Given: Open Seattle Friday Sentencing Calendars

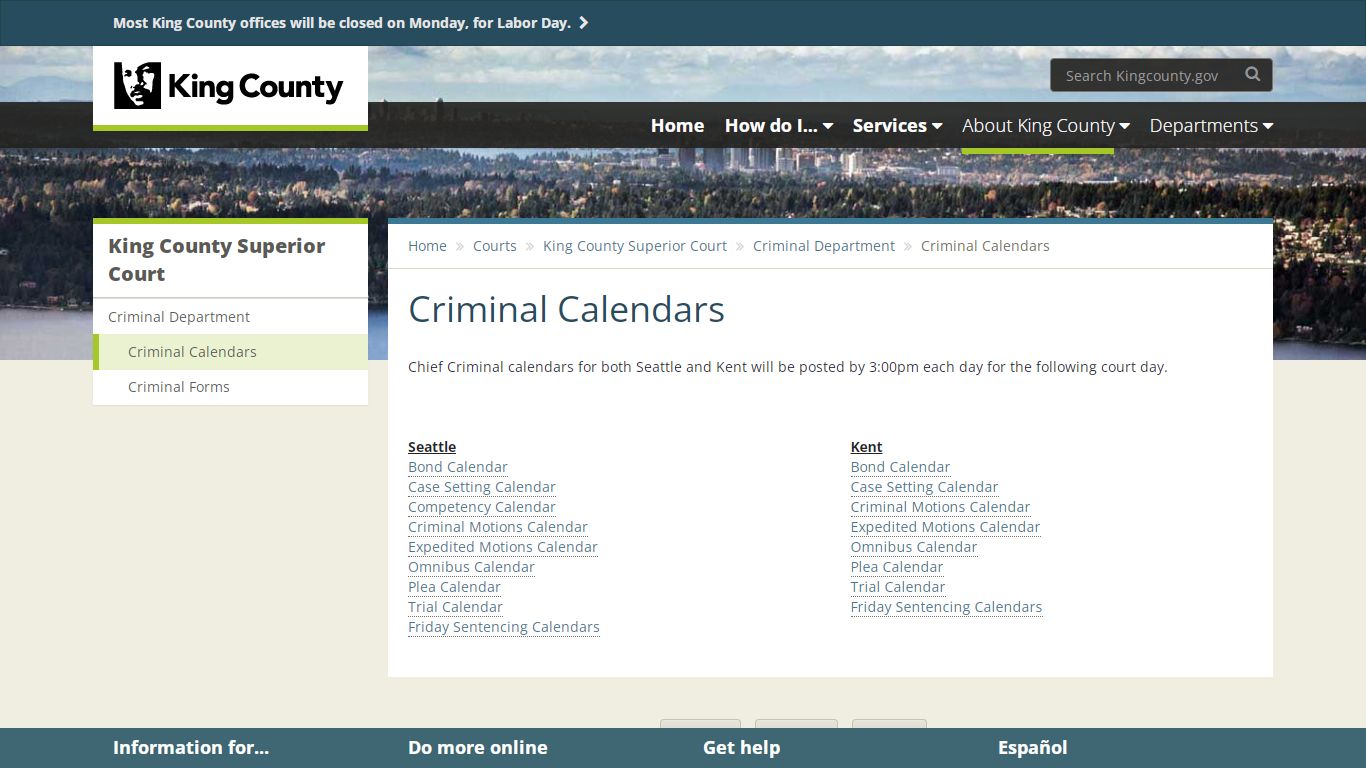Looking at the screenshot, I should [504, 627].
